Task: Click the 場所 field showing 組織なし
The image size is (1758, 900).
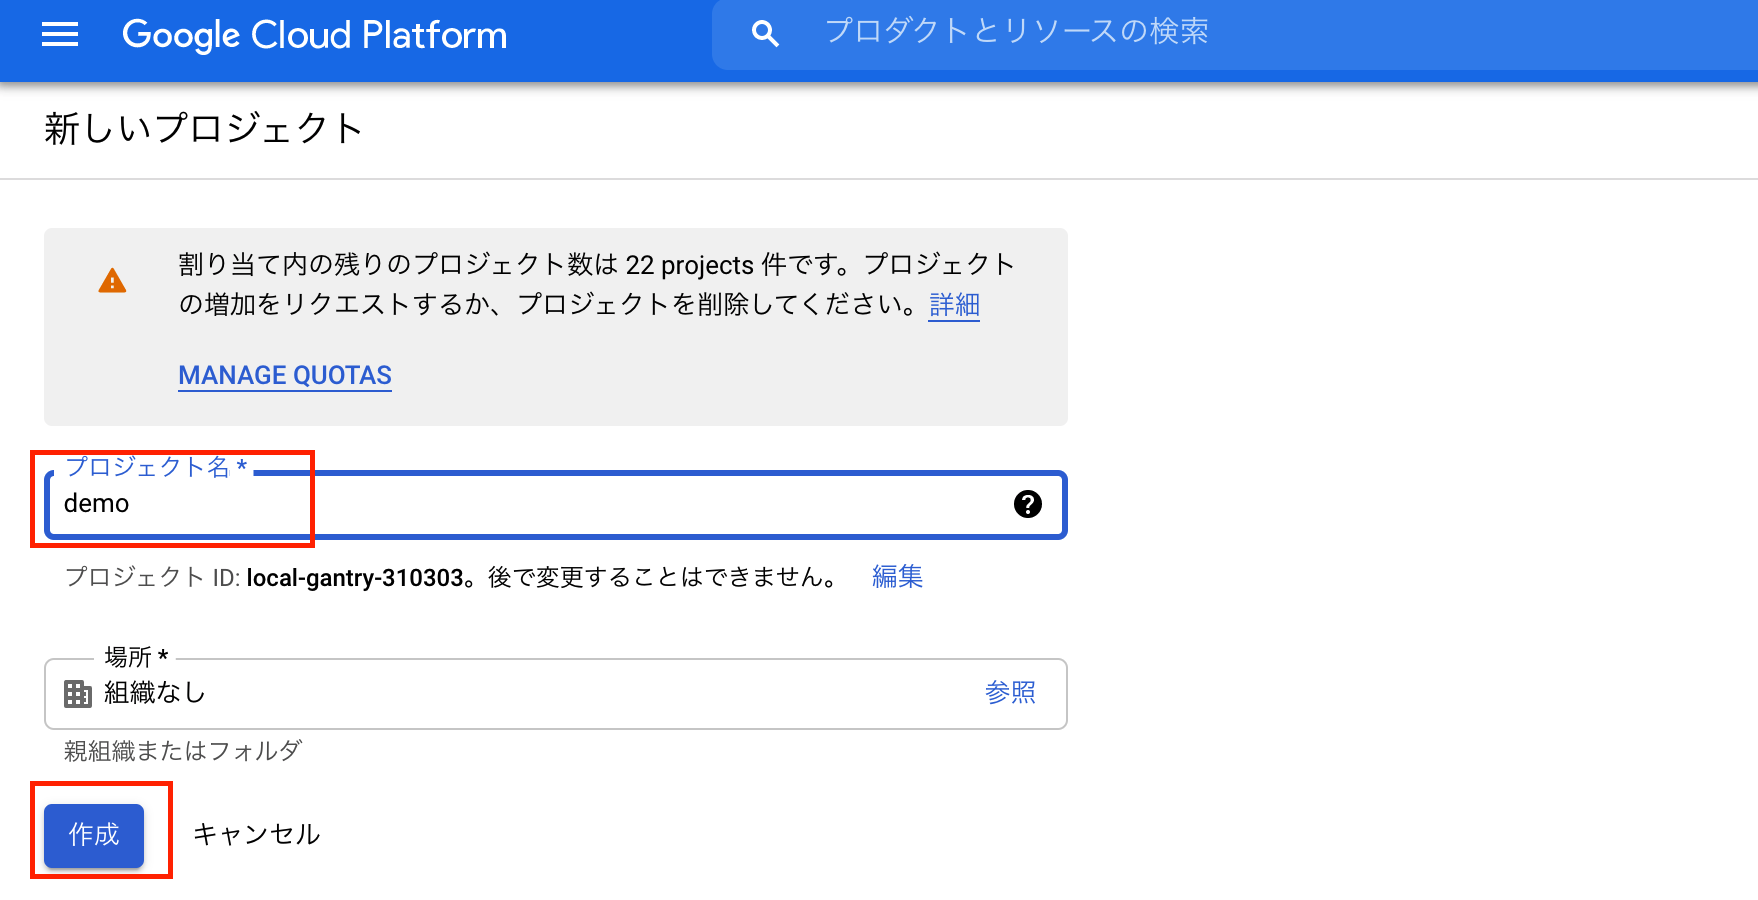Action: tap(556, 693)
